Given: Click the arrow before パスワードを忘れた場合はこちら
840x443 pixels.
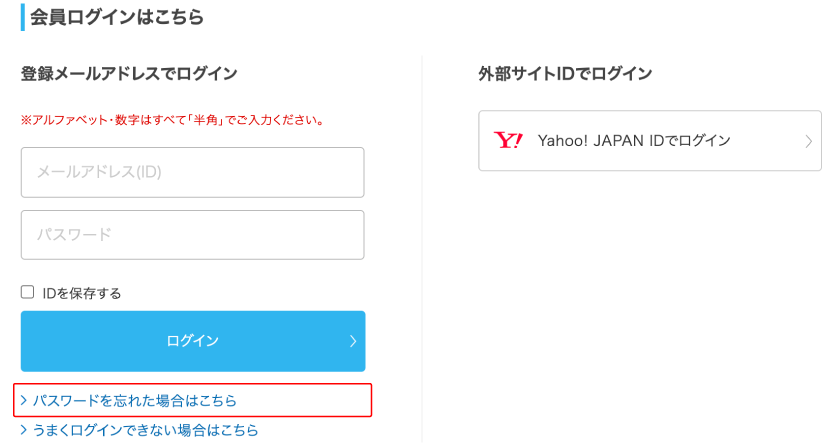Looking at the screenshot, I should coord(24,401).
